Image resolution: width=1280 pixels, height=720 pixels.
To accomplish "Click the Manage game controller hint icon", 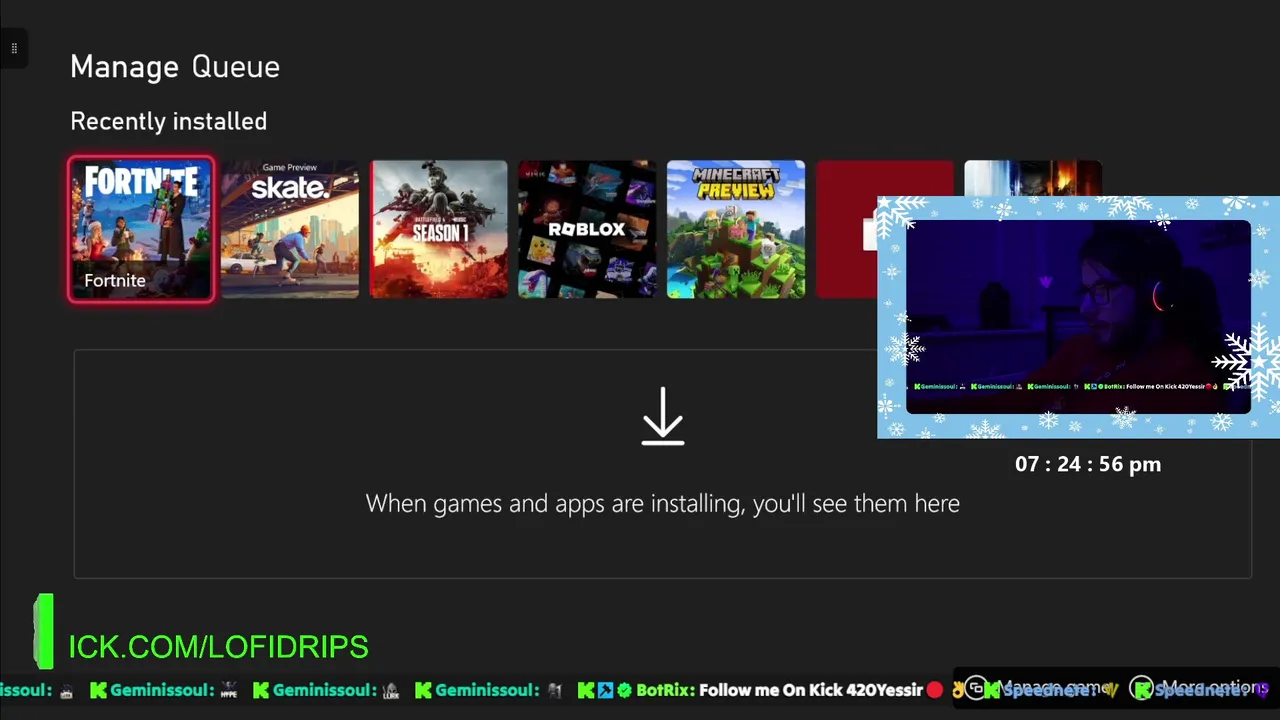I will (976, 688).
